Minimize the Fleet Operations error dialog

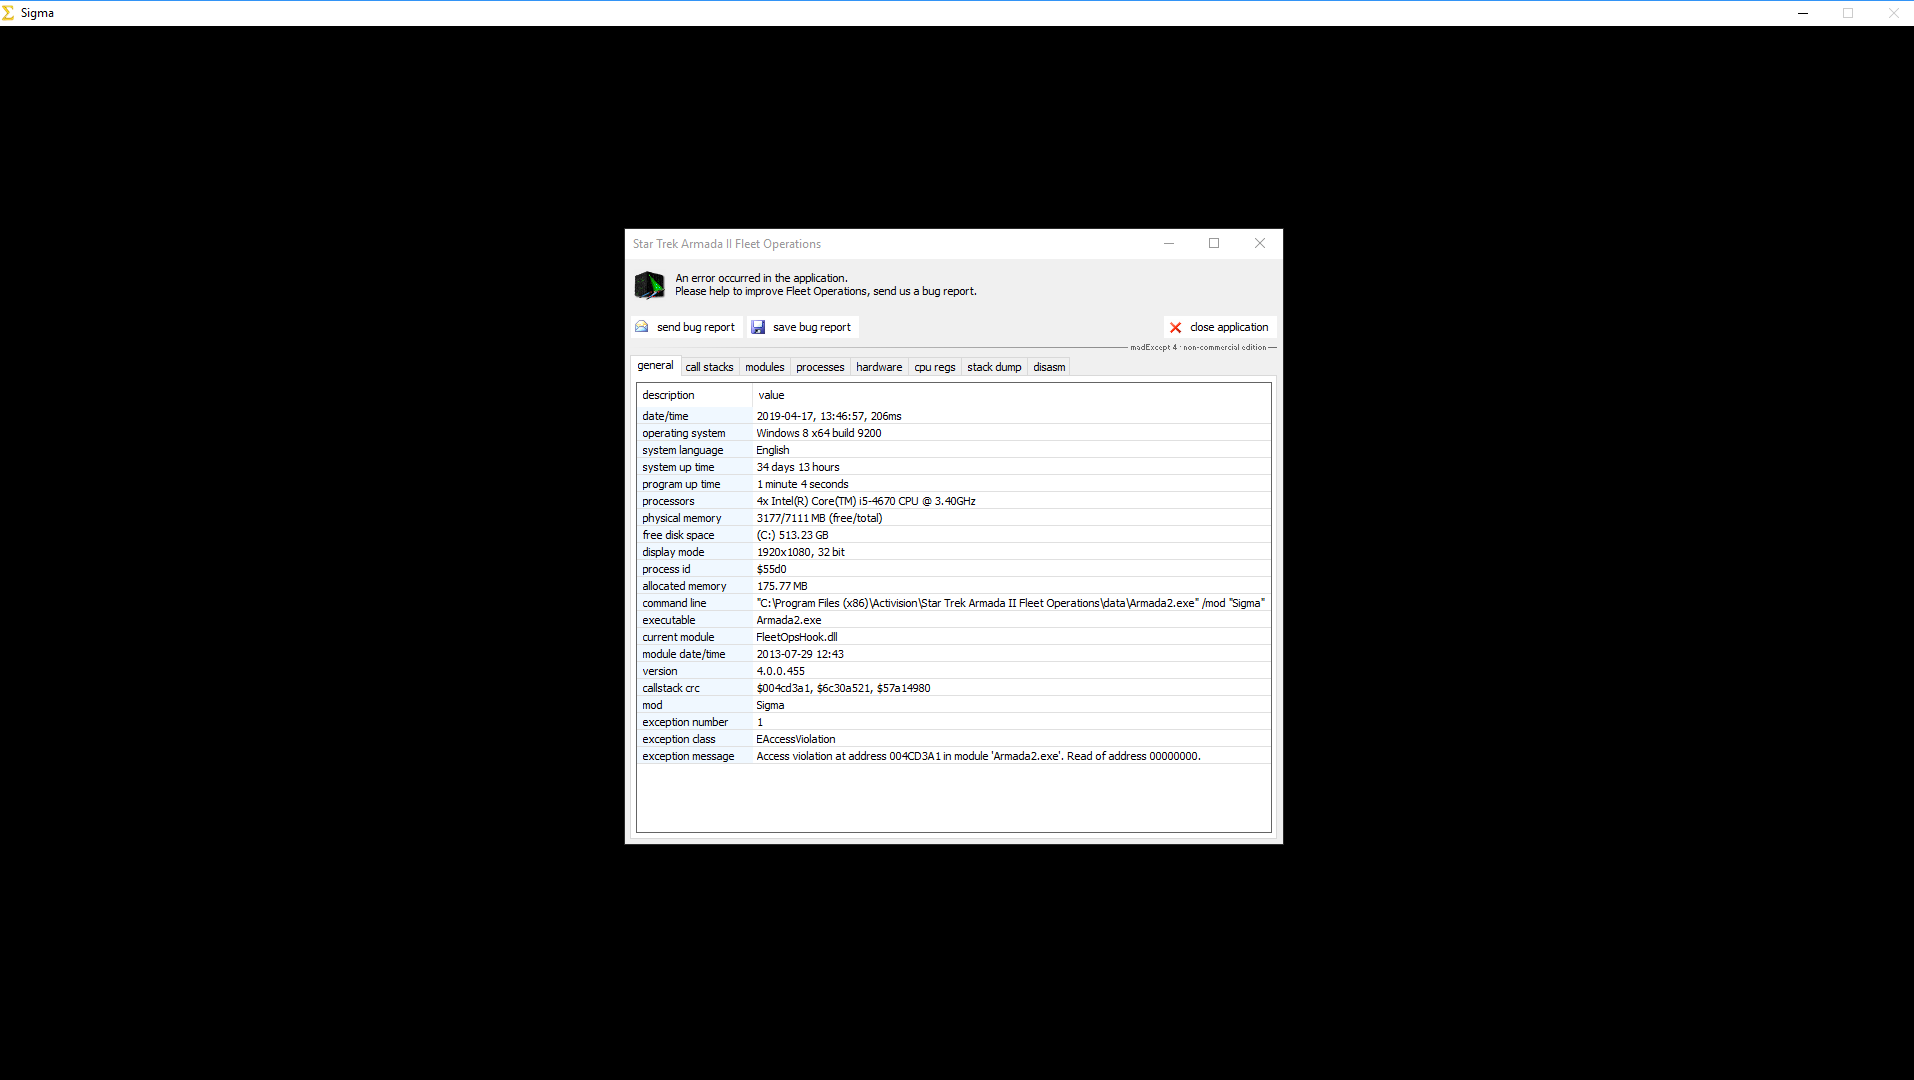click(1169, 244)
